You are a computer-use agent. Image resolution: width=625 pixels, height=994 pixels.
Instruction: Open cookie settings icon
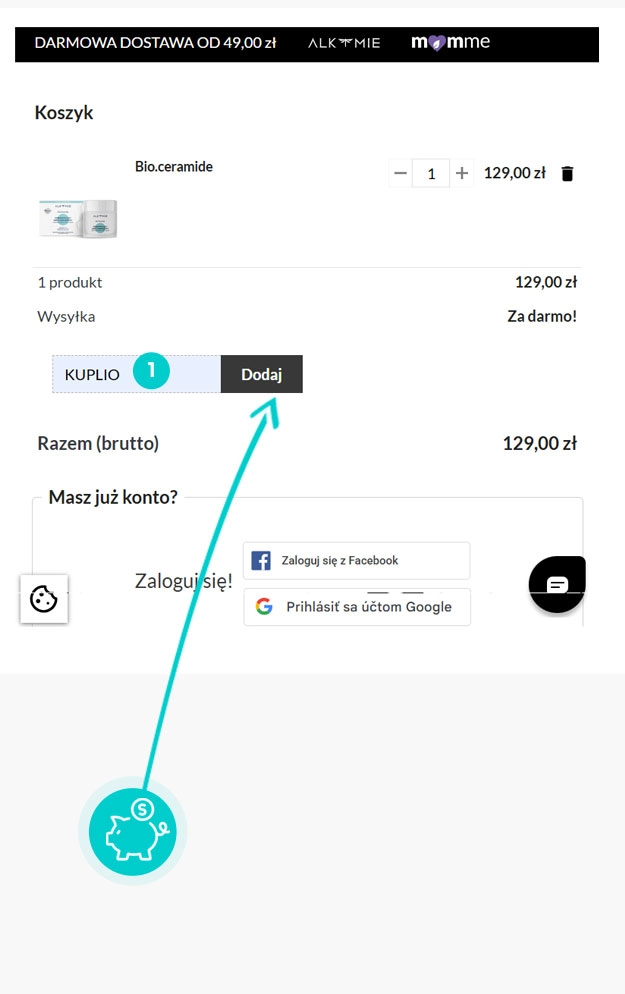coord(44,599)
